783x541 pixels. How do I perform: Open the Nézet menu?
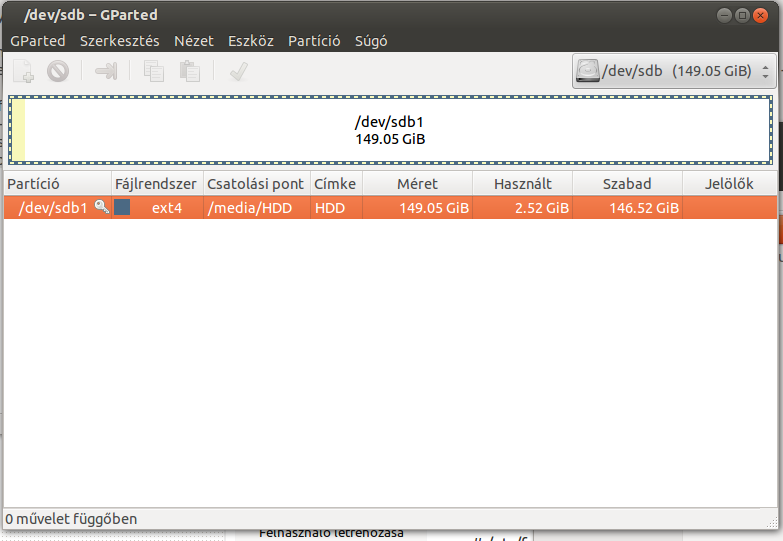tap(194, 41)
